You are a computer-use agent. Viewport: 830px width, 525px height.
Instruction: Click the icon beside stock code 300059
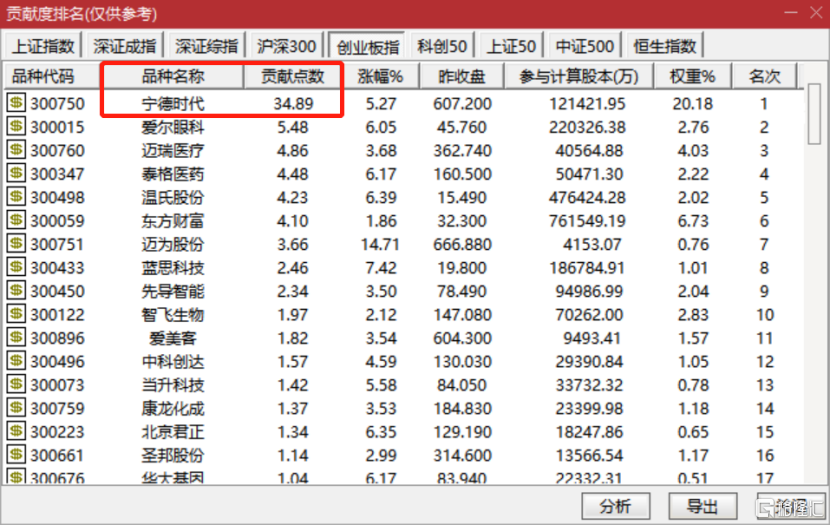16,220
